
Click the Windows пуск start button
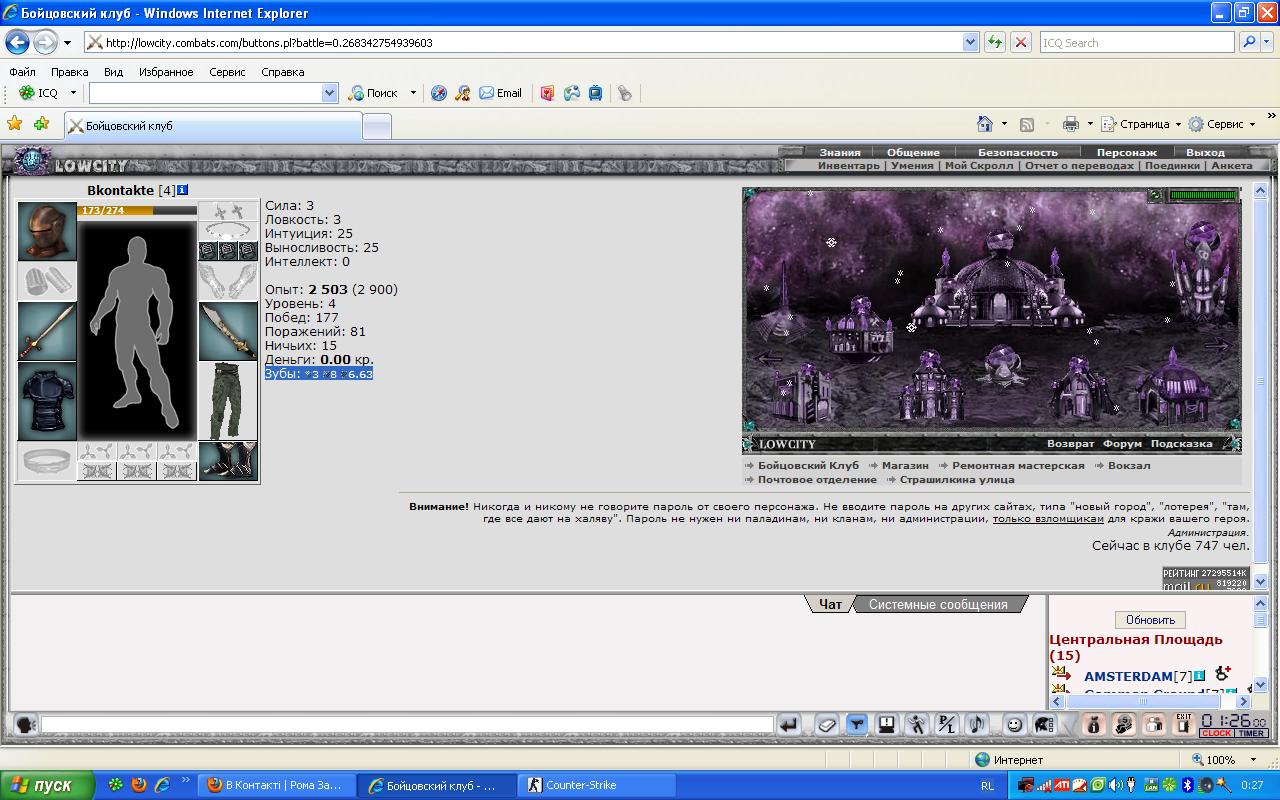(47, 785)
